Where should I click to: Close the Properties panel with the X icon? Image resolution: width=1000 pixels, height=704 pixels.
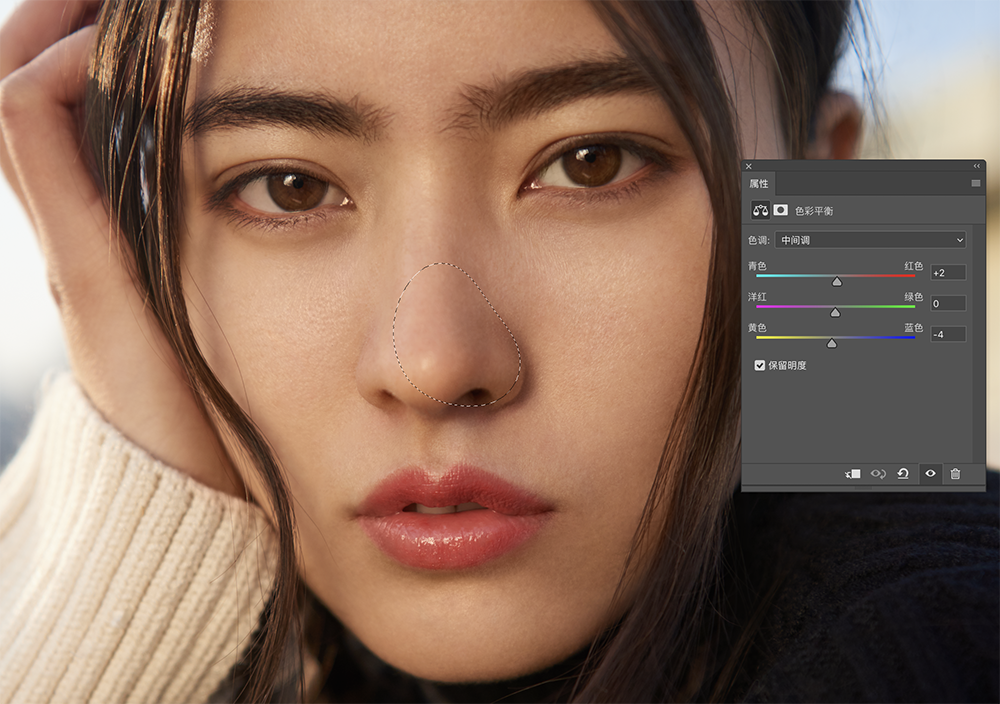749,166
